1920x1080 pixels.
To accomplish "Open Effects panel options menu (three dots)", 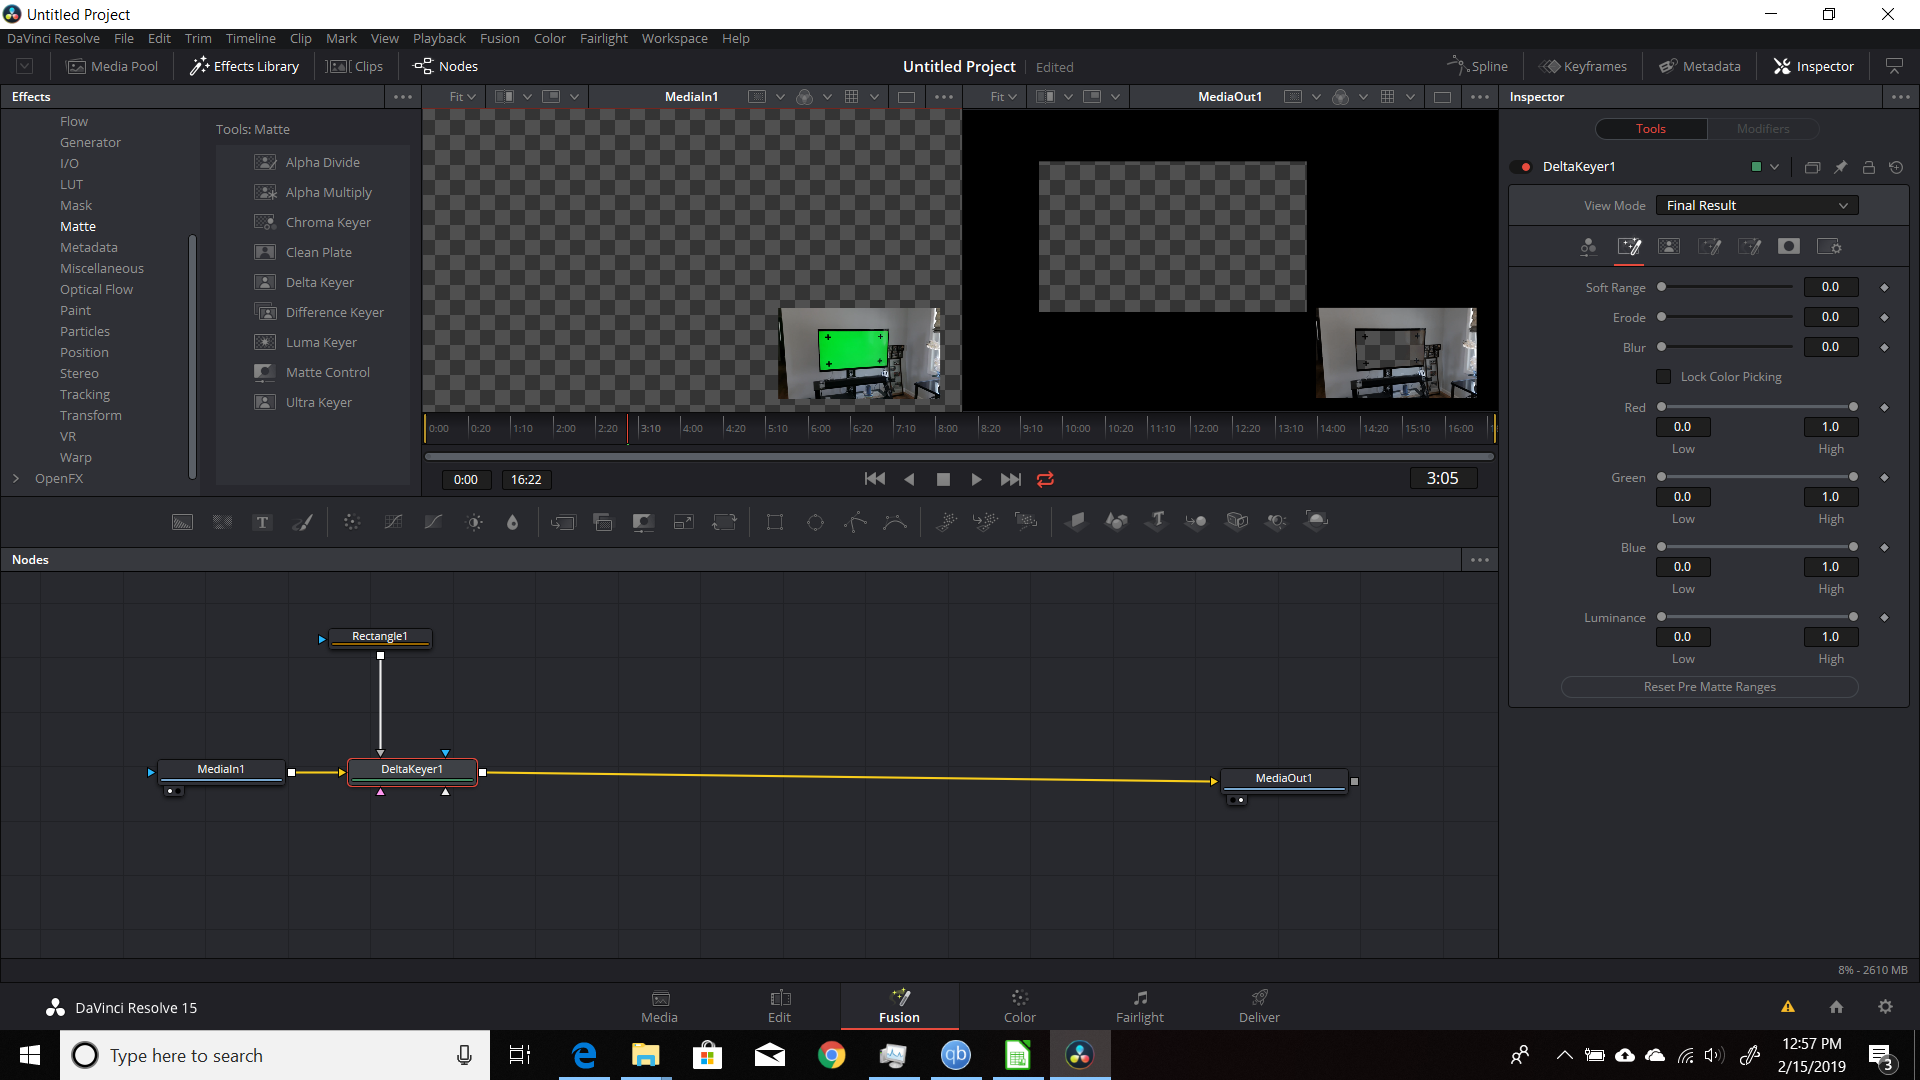I will (403, 97).
